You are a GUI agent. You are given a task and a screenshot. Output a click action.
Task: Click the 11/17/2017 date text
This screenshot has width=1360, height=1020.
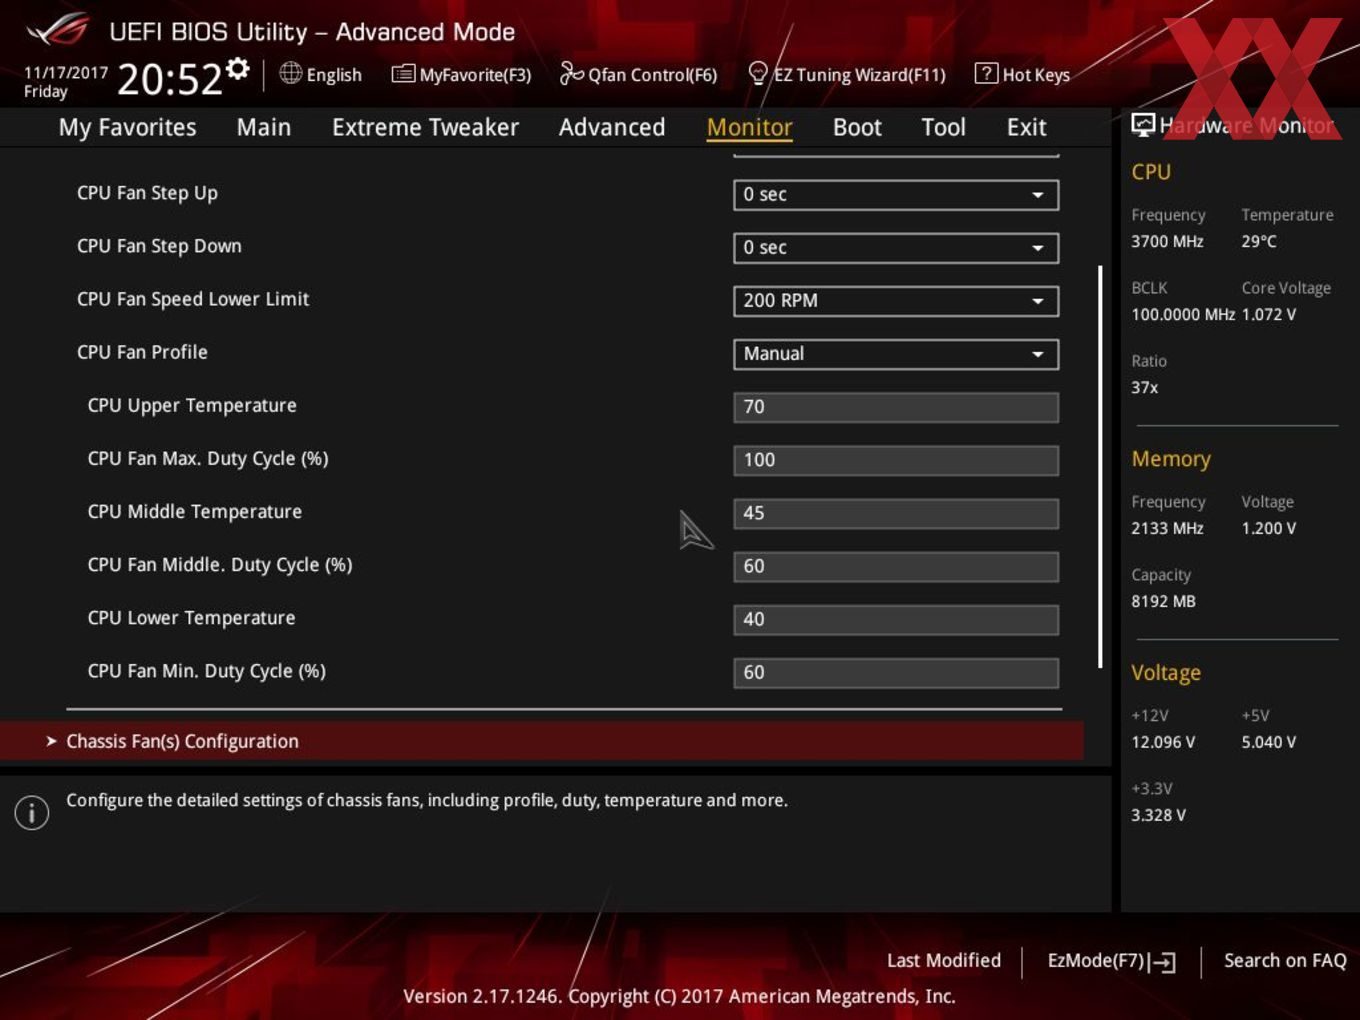point(66,73)
